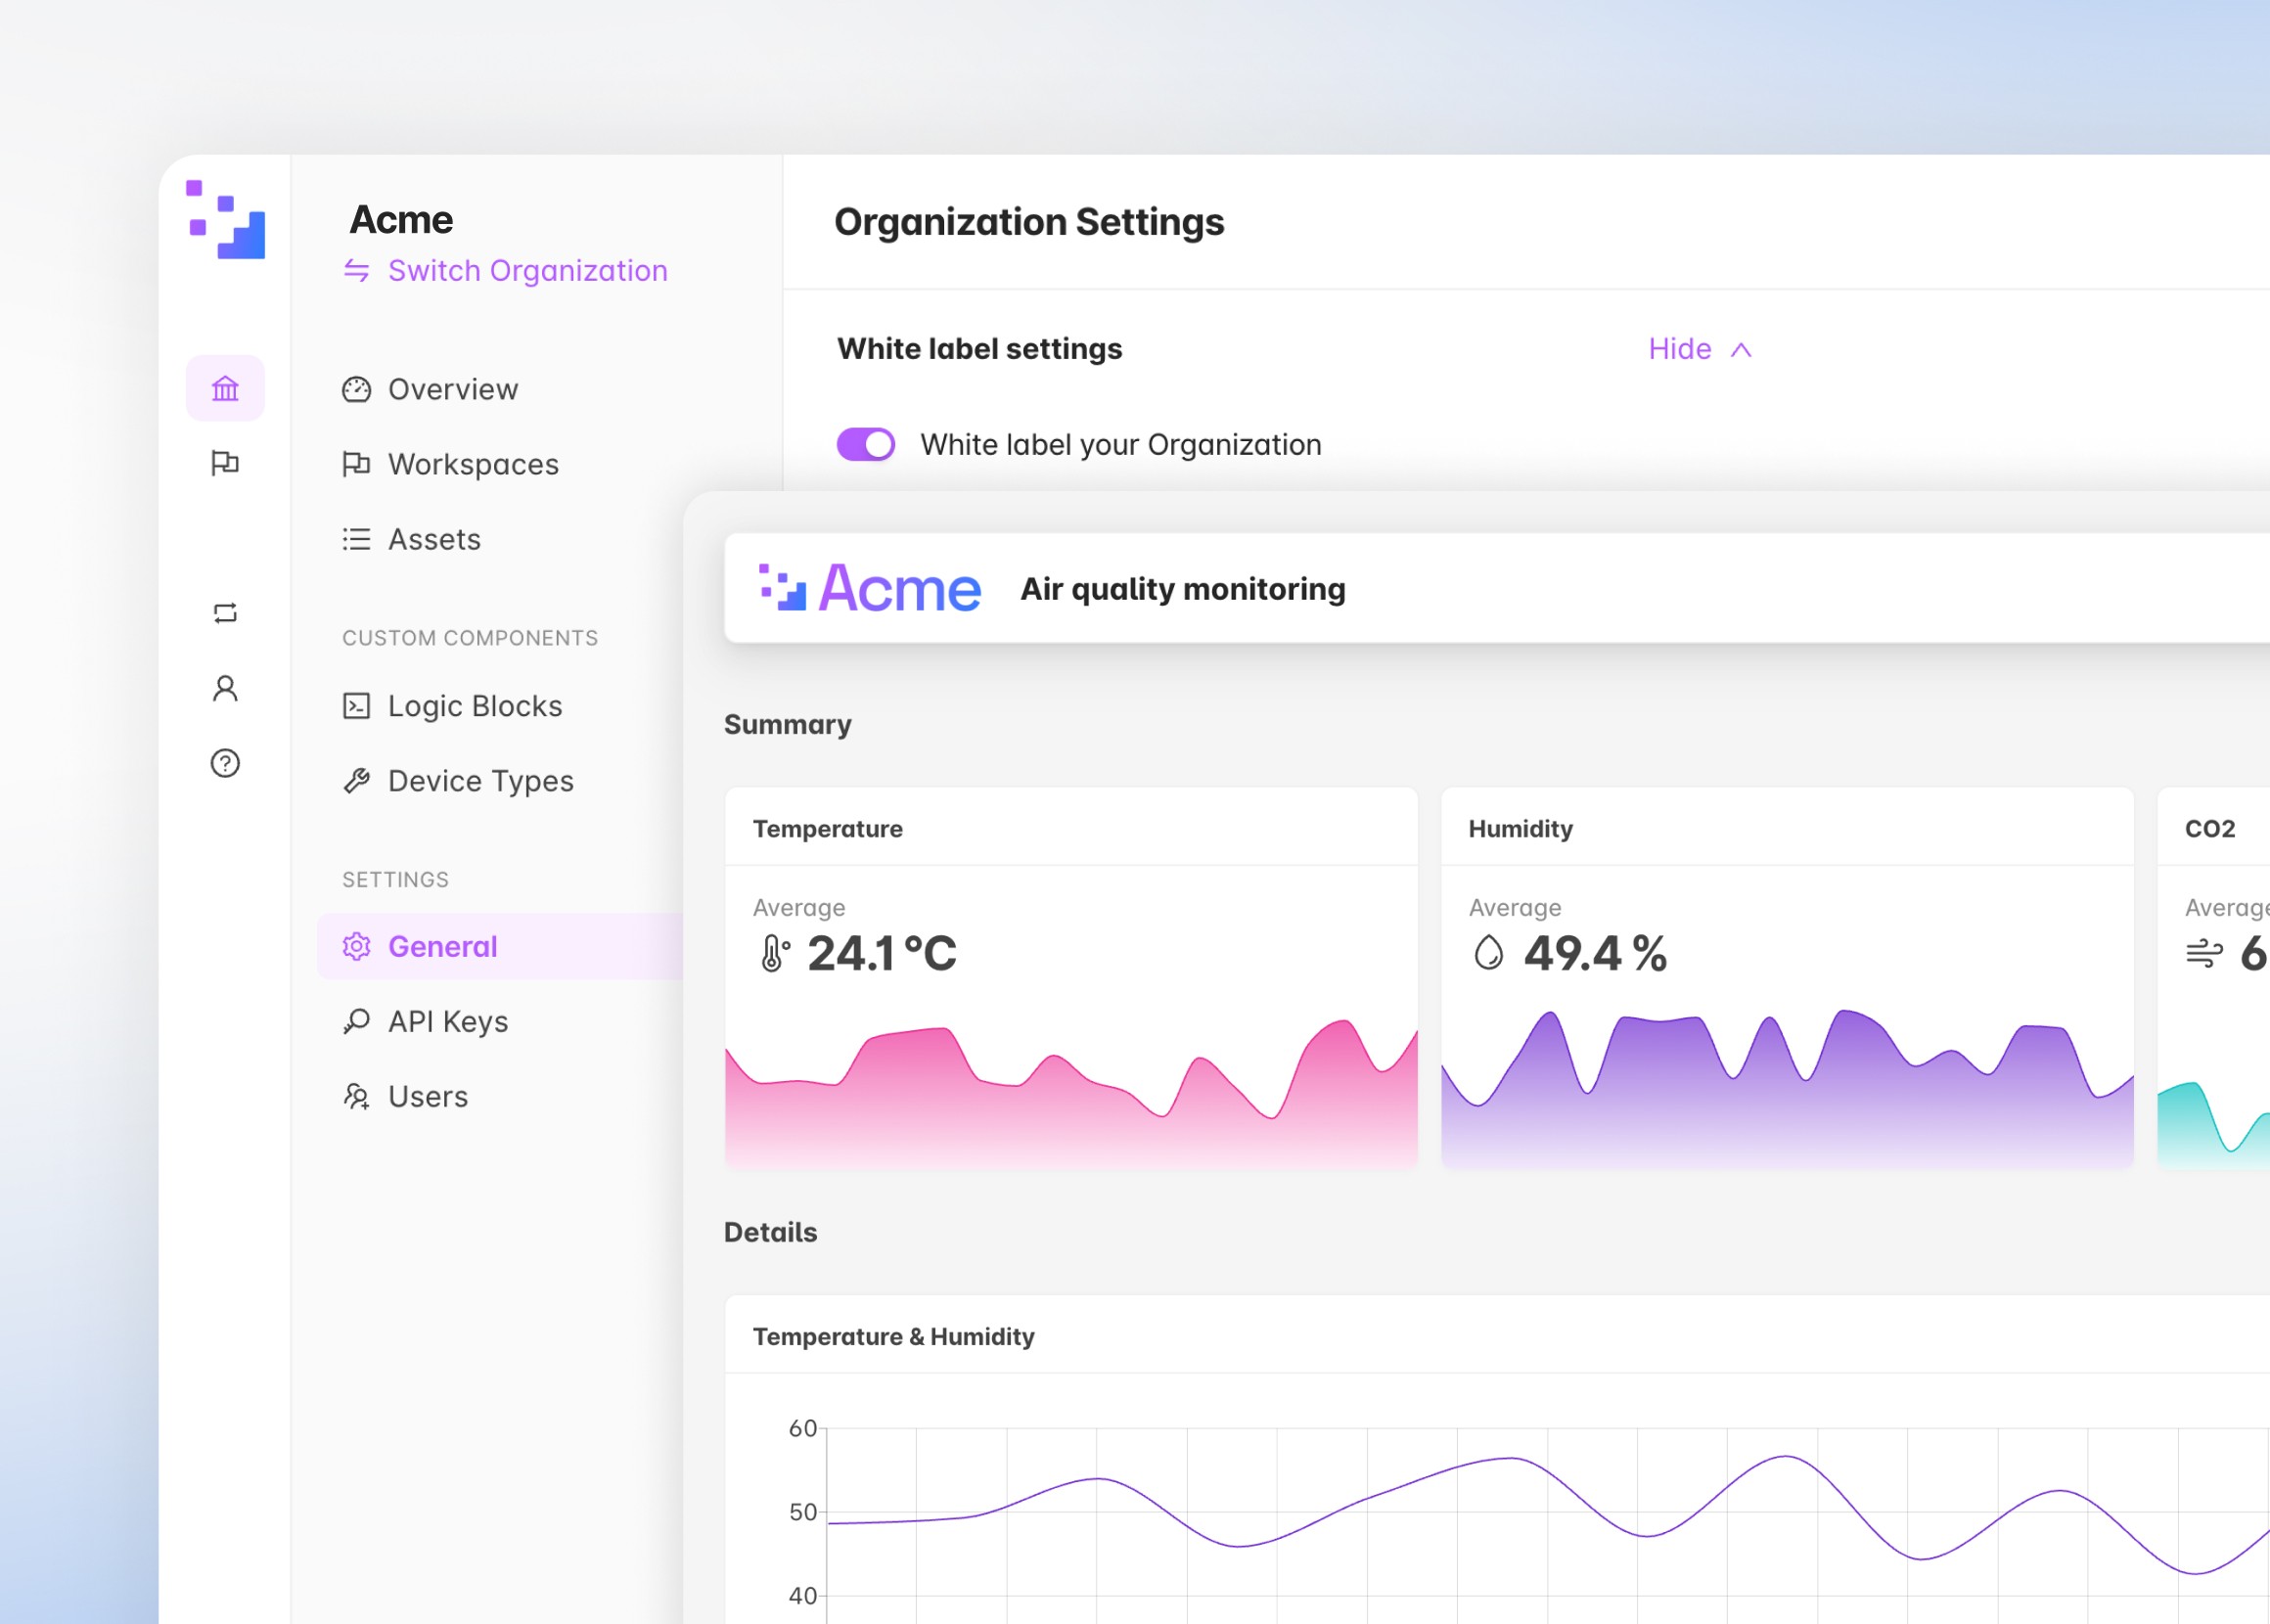Click the Acme logo at top left
The width and height of the screenshot is (2270, 1624).
click(x=224, y=222)
